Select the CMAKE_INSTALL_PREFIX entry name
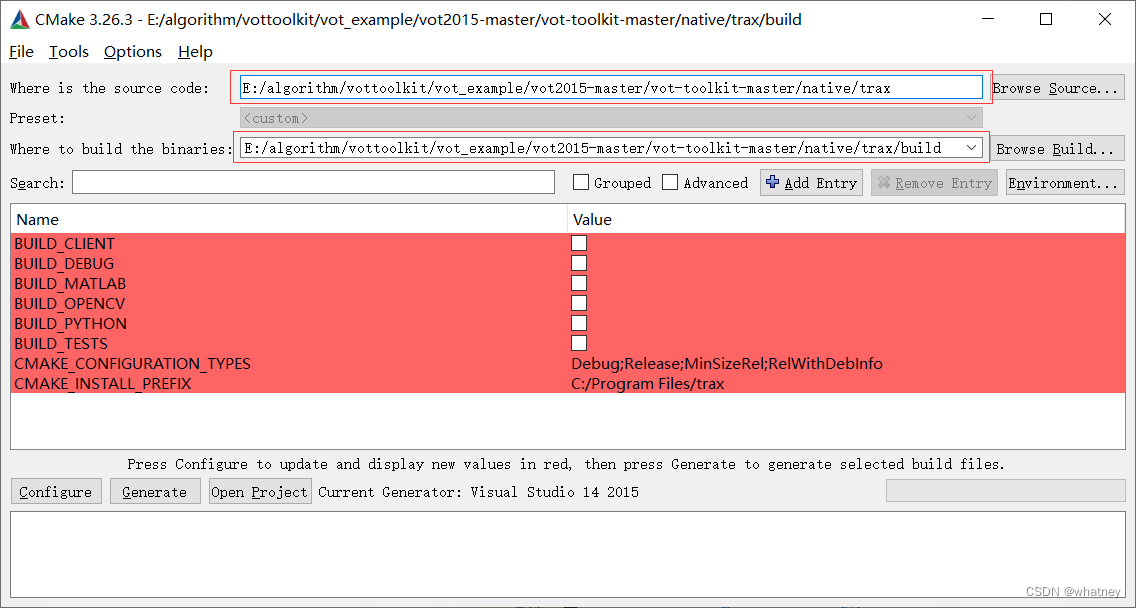The width and height of the screenshot is (1136, 608). (x=103, y=383)
